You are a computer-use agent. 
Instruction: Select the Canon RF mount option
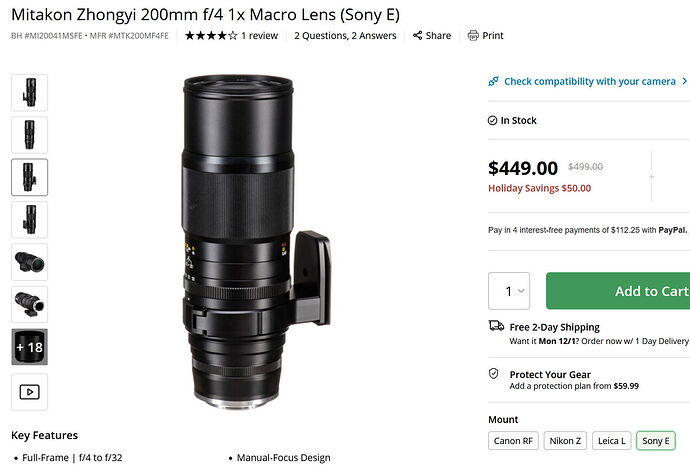point(516,440)
